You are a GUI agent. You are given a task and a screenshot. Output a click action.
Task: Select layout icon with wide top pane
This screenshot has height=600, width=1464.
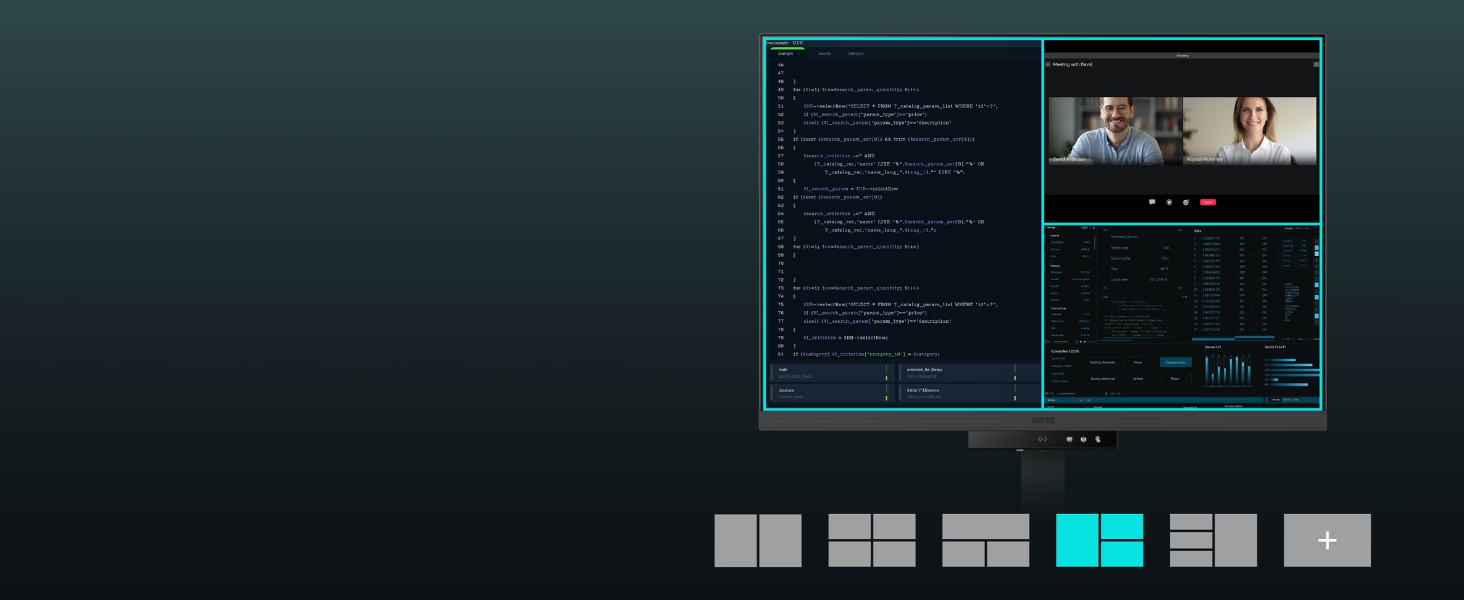coord(986,540)
